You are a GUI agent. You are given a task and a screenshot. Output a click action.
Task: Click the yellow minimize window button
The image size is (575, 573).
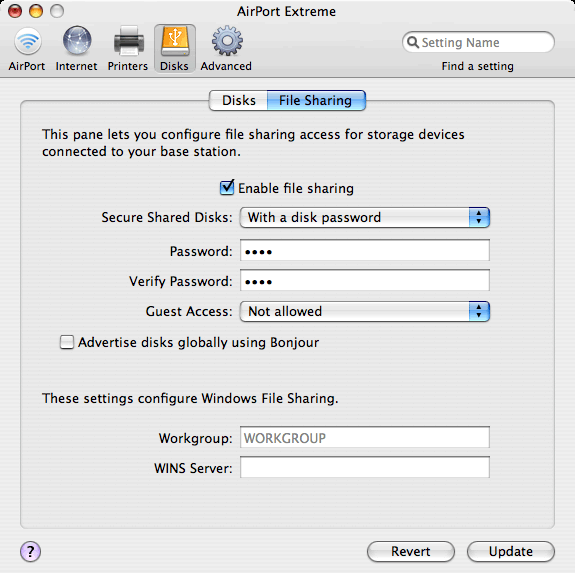tap(36, 11)
